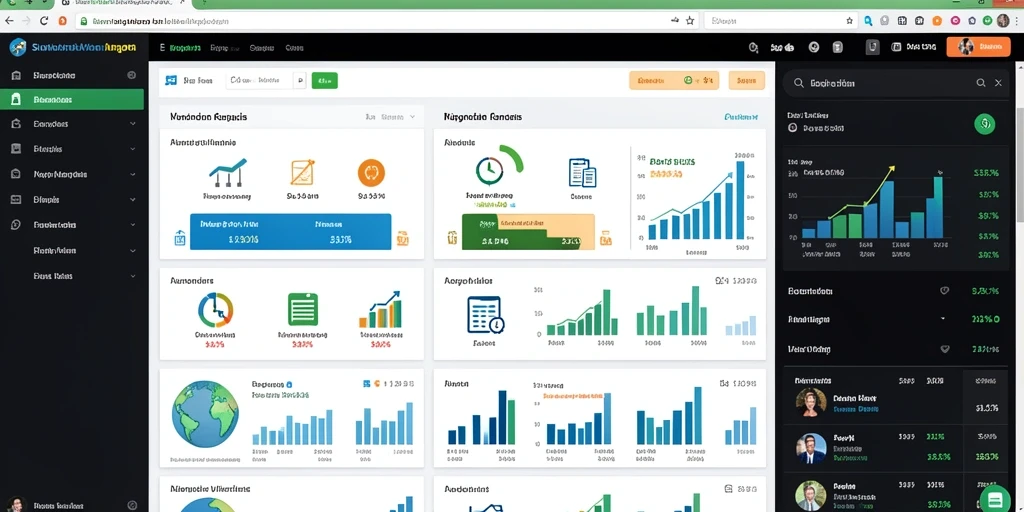Select the green highlighted sidebar item
1024x512 pixels.
tap(74, 100)
